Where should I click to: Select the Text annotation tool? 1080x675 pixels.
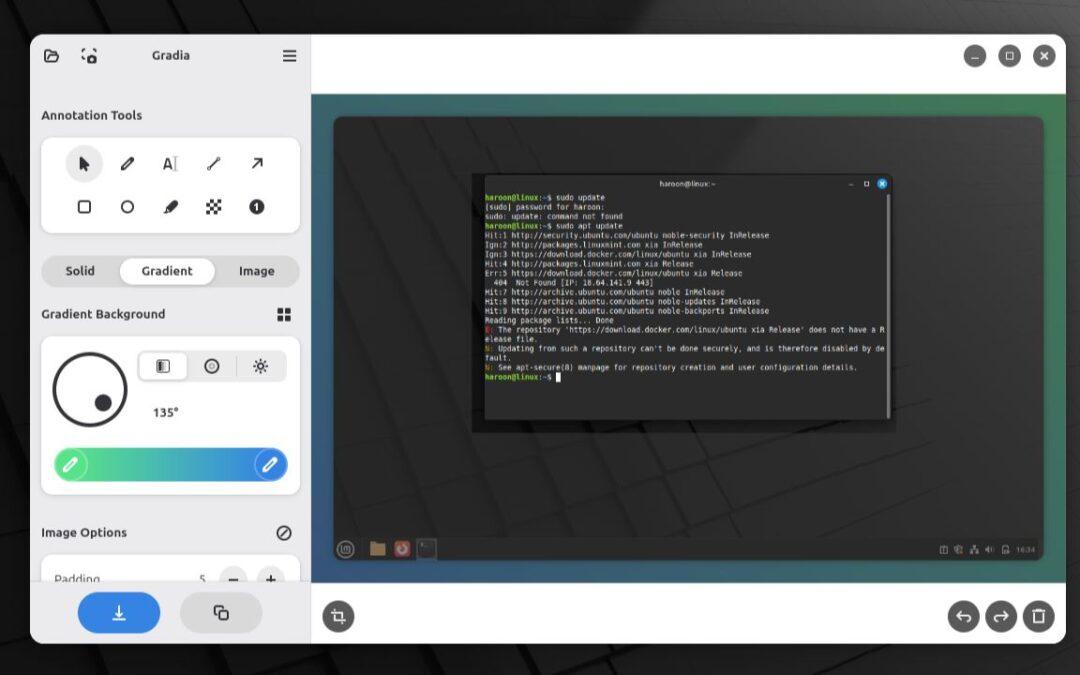click(x=170, y=163)
